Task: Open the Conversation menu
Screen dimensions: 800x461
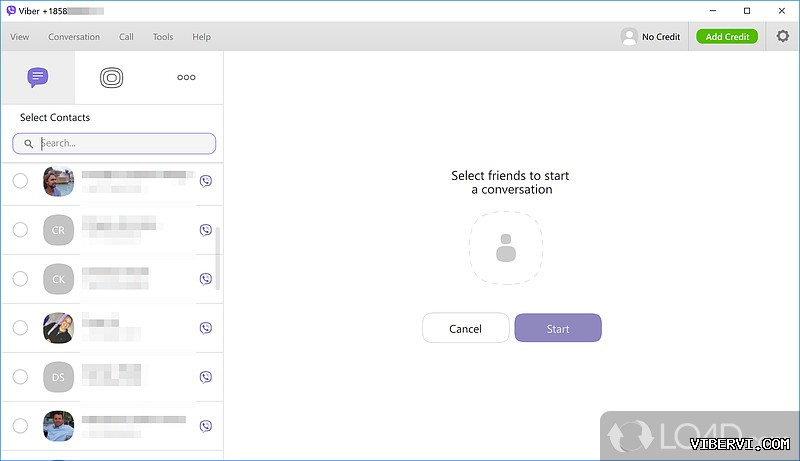Action: 74,37
